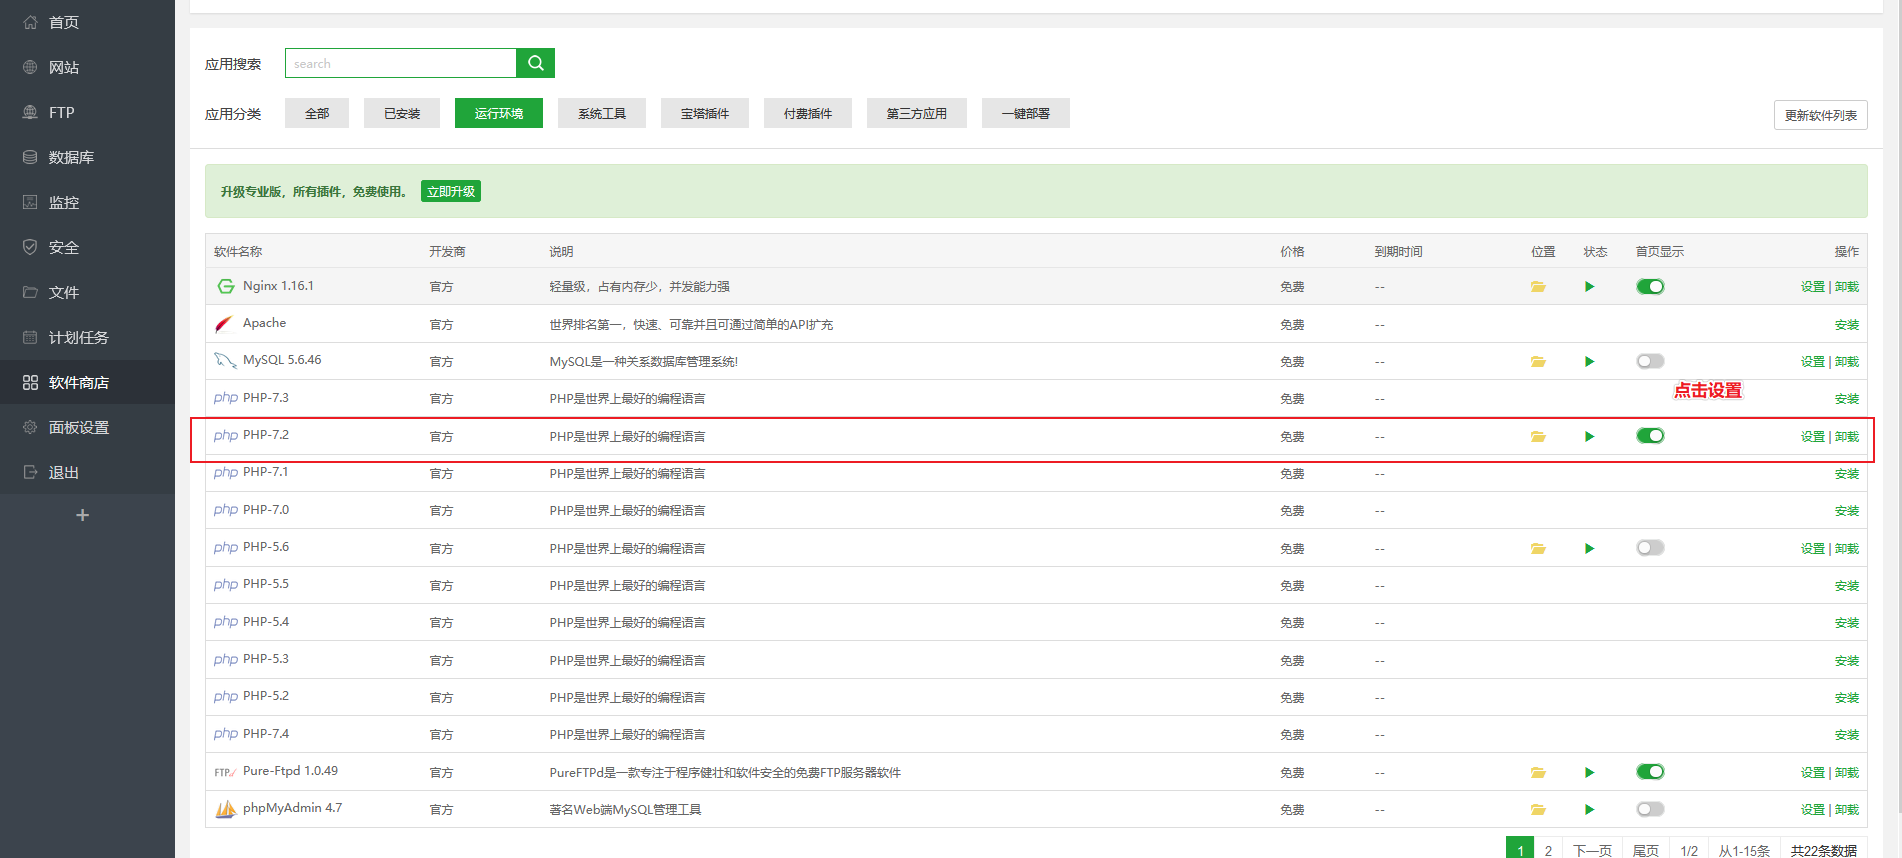
Task: Click 安装 for PHP-7.1
Action: (1847, 474)
